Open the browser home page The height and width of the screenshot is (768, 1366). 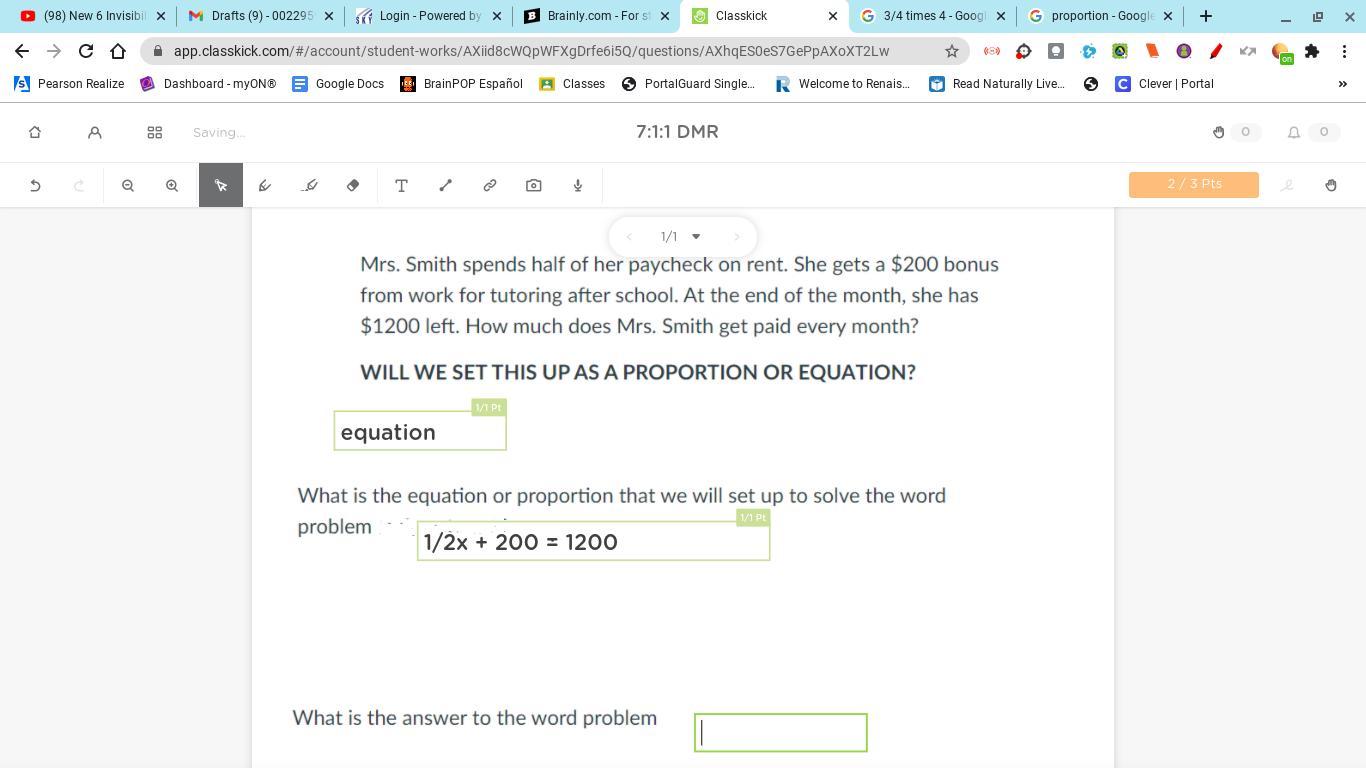pyautogui.click(x=118, y=51)
